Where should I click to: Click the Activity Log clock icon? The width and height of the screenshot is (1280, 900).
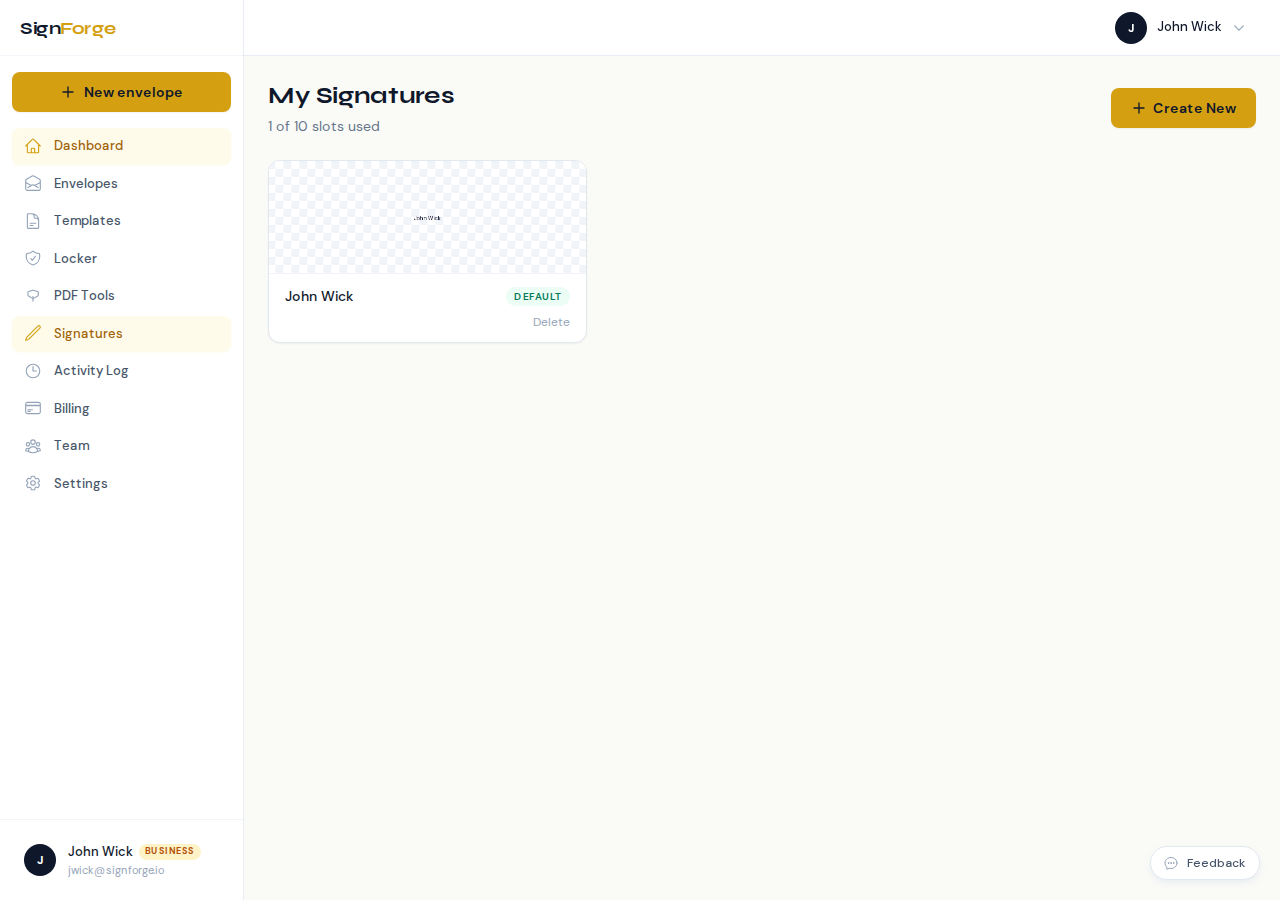[x=33, y=371]
